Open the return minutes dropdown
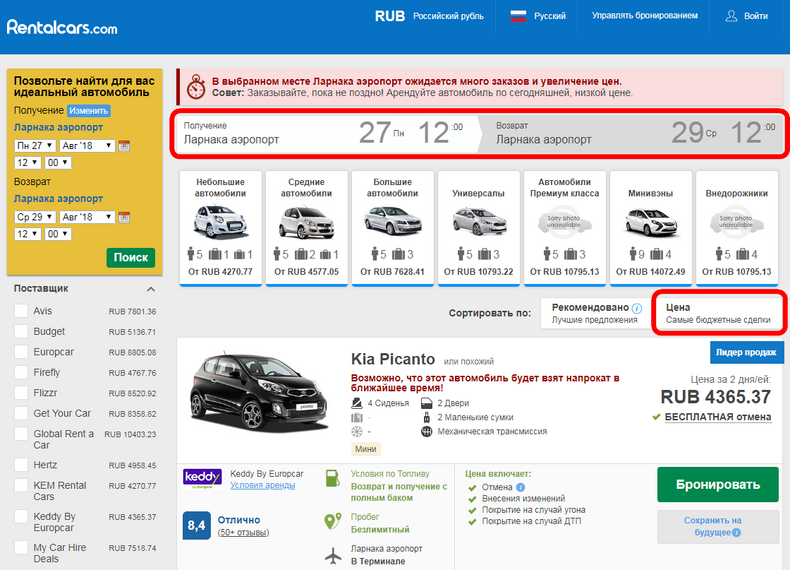The width and height of the screenshot is (790, 570). (x=58, y=234)
